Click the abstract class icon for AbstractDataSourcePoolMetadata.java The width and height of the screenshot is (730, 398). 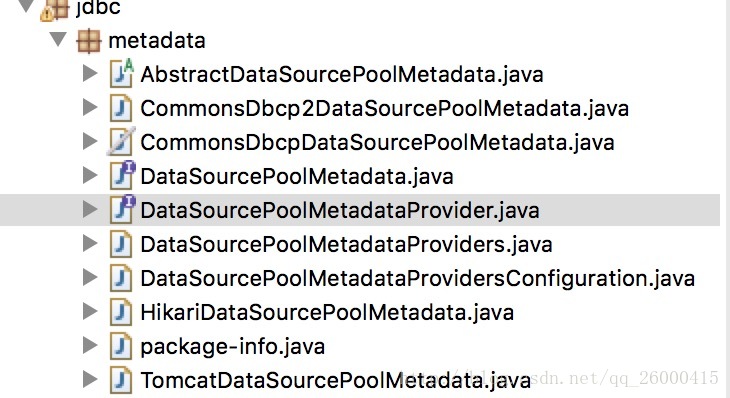[122, 74]
